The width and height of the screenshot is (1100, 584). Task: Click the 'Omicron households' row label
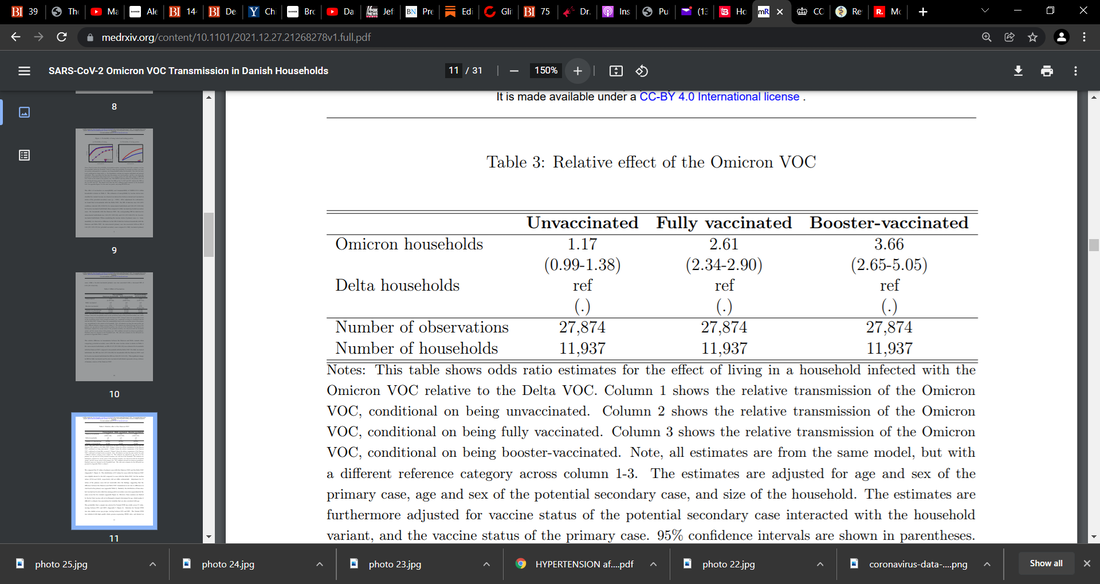click(x=409, y=244)
